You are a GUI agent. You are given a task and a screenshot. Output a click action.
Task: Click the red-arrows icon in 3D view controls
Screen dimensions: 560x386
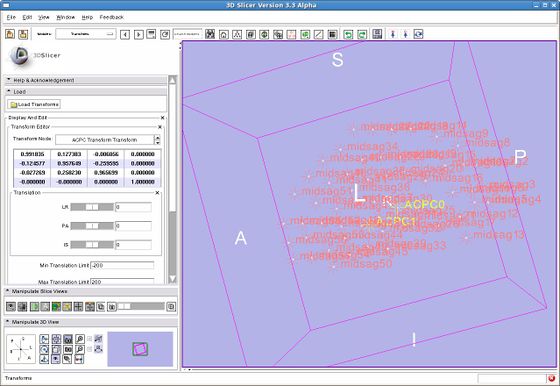79,359
